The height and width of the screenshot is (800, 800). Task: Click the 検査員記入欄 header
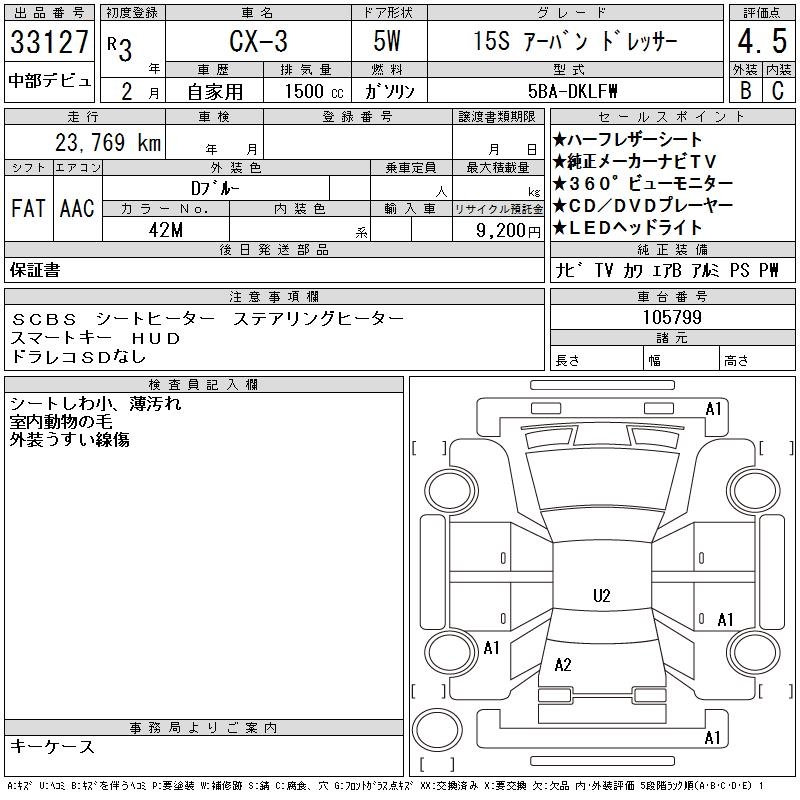tap(204, 384)
